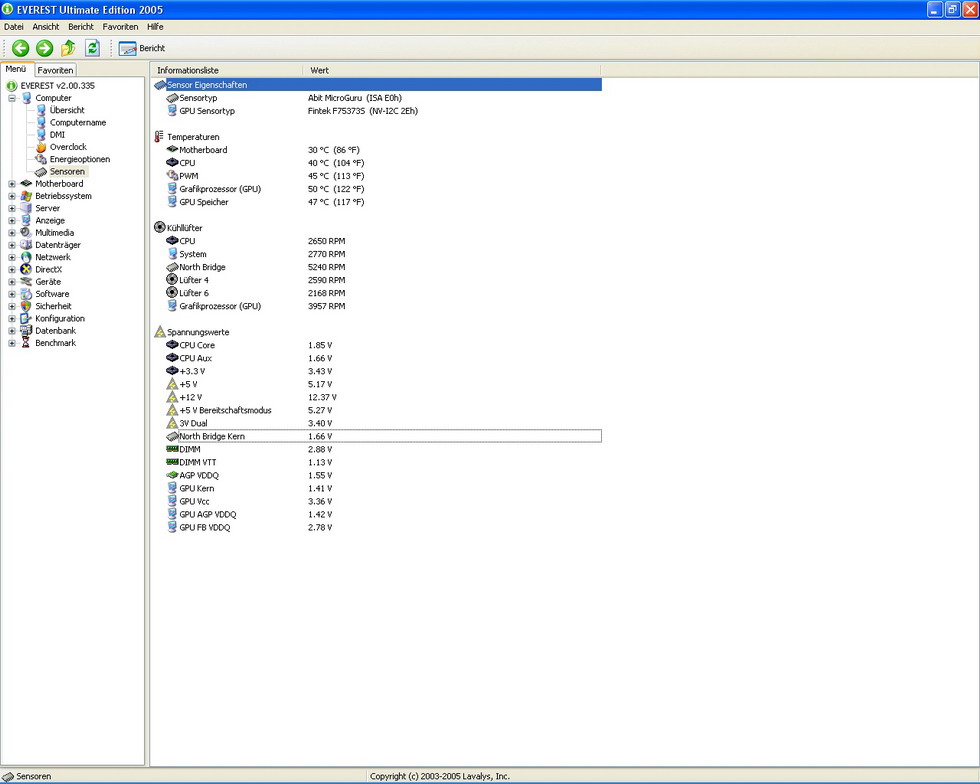Screen dimensions: 980x784
Task: Click the GPU FB VDDQ row
Action: click(384, 527)
